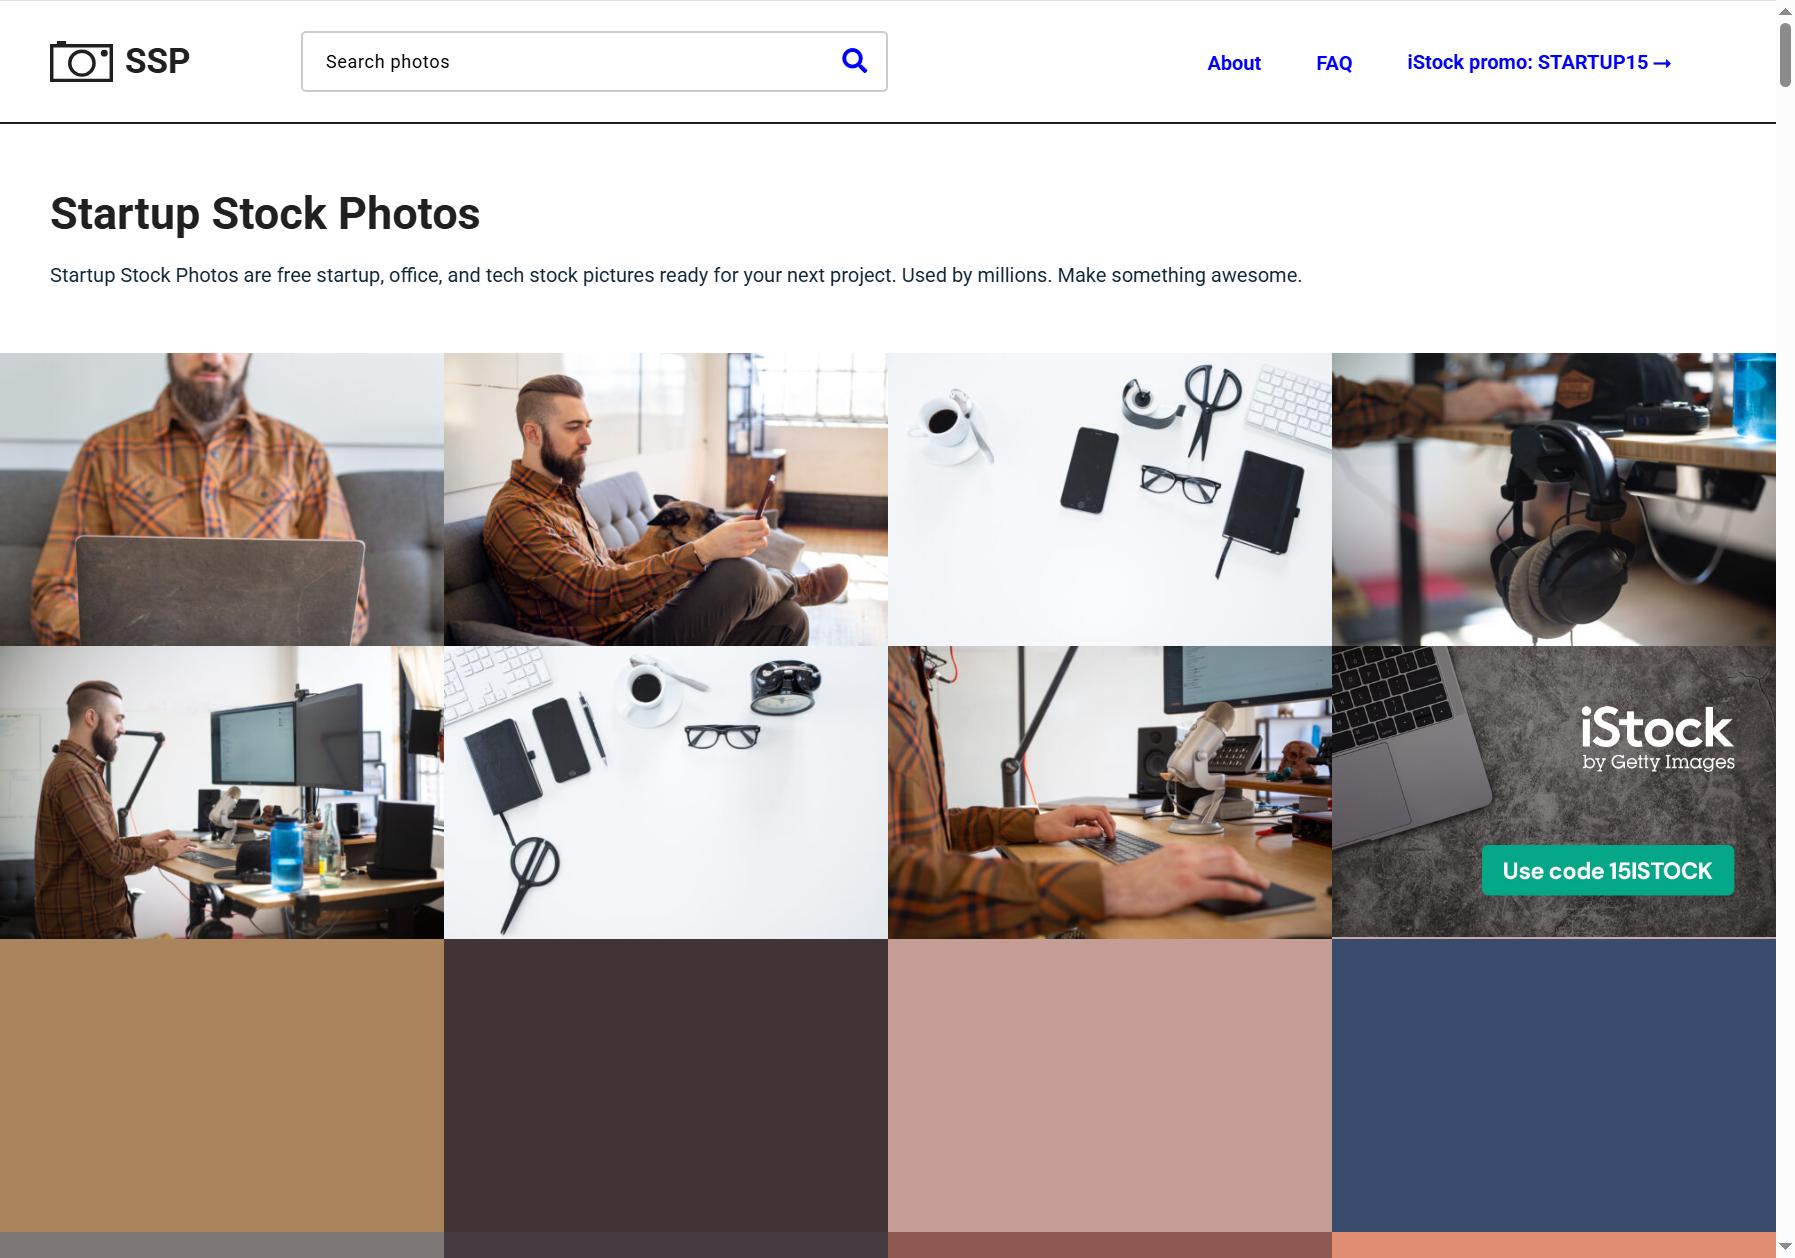Open the dark maroon placeholder tile
Viewport: 1795px width, 1258px height.
pyautogui.click(x=666, y=1085)
